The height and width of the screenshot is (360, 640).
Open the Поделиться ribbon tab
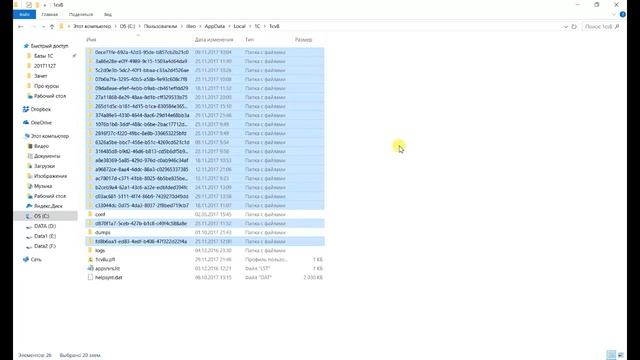click(81, 14)
